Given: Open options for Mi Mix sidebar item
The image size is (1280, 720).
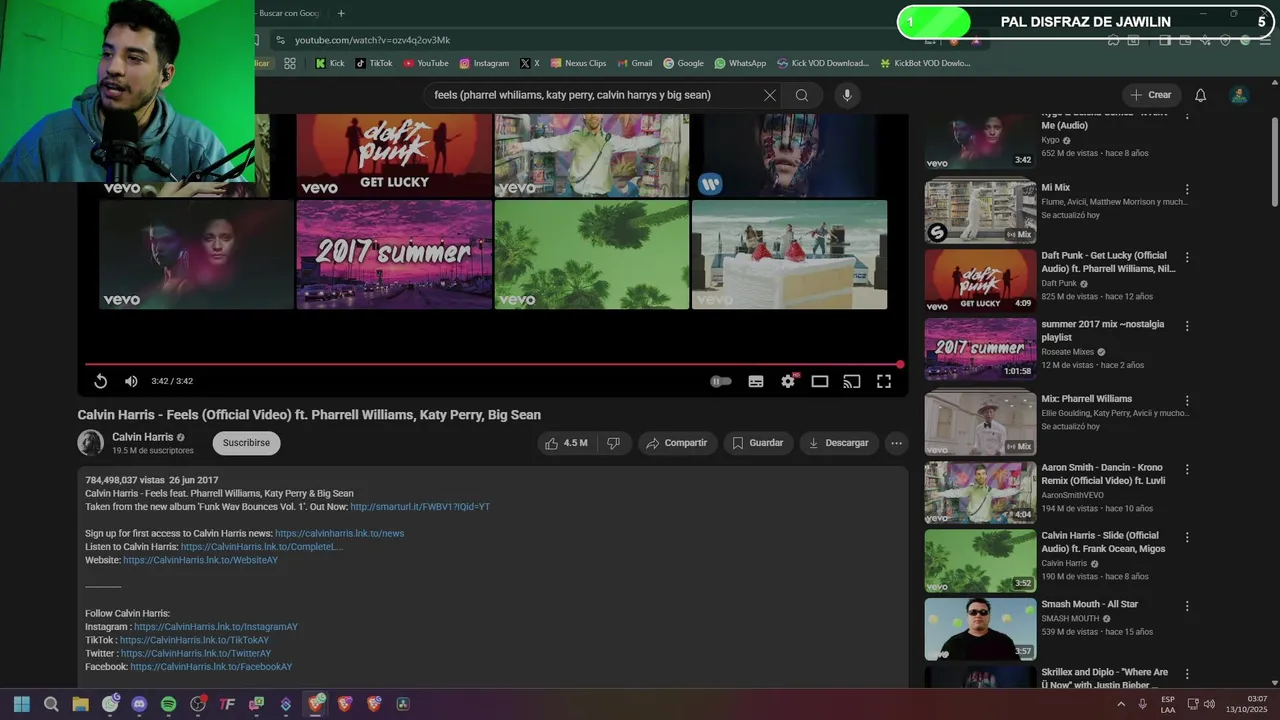Looking at the screenshot, I should [1187, 189].
